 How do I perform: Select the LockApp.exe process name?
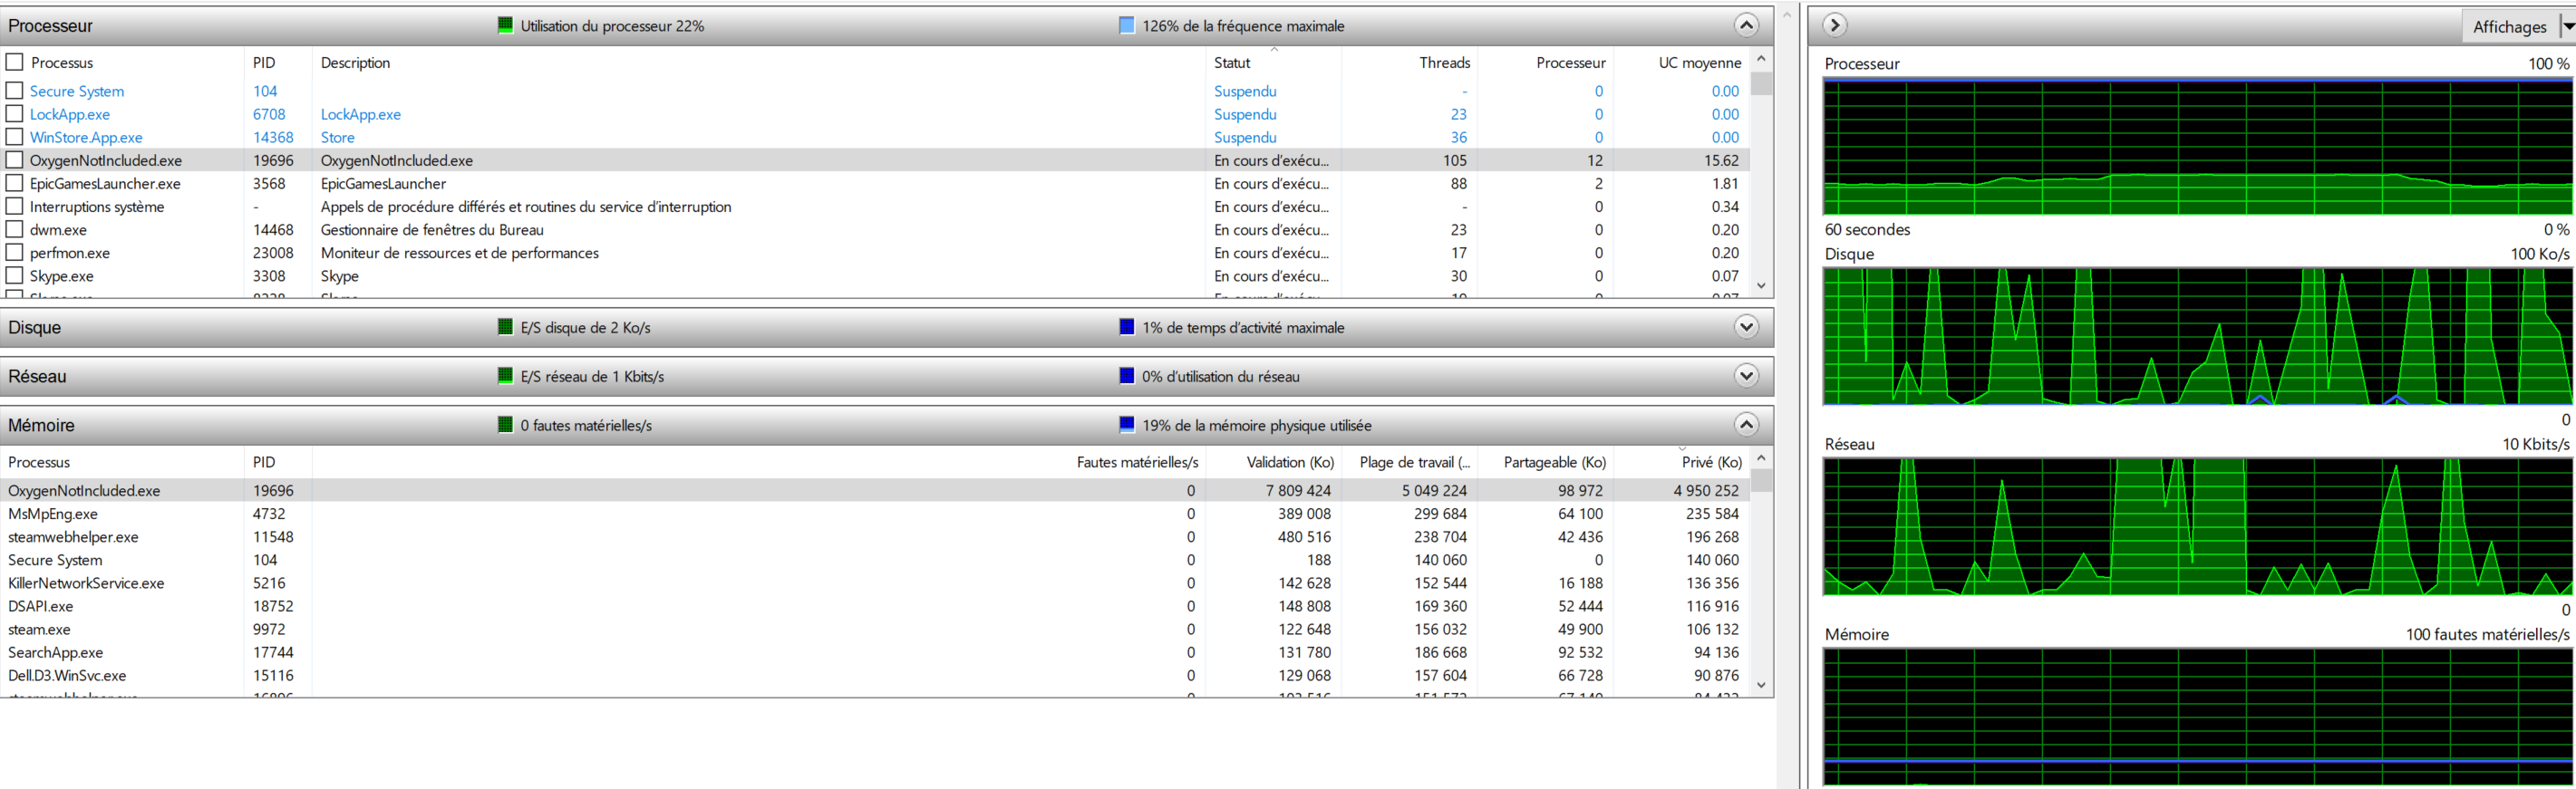(70, 114)
